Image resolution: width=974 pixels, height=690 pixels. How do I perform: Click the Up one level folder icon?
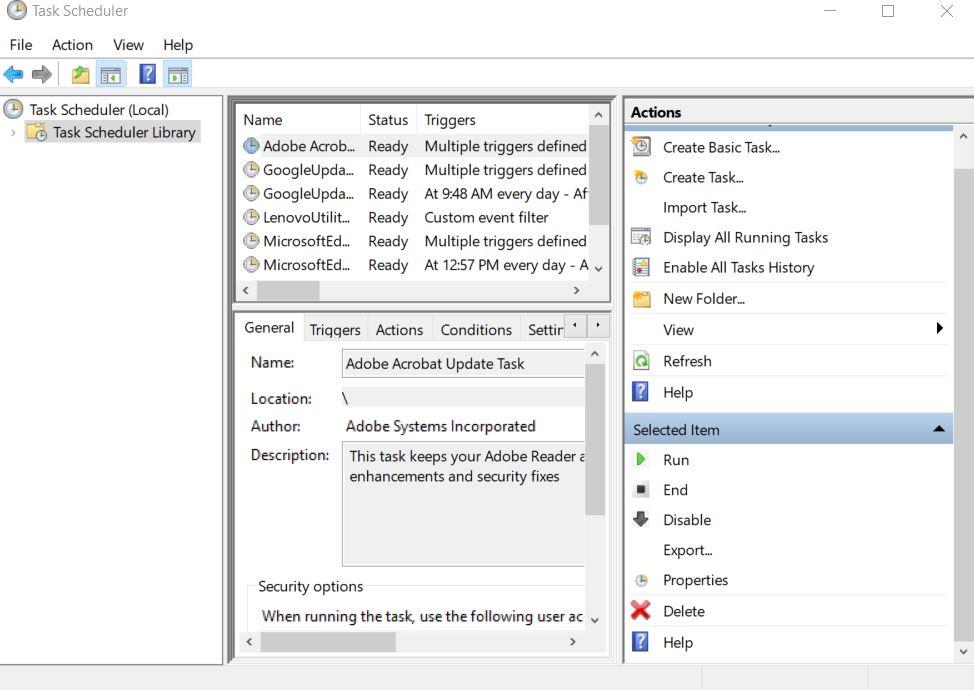(80, 75)
